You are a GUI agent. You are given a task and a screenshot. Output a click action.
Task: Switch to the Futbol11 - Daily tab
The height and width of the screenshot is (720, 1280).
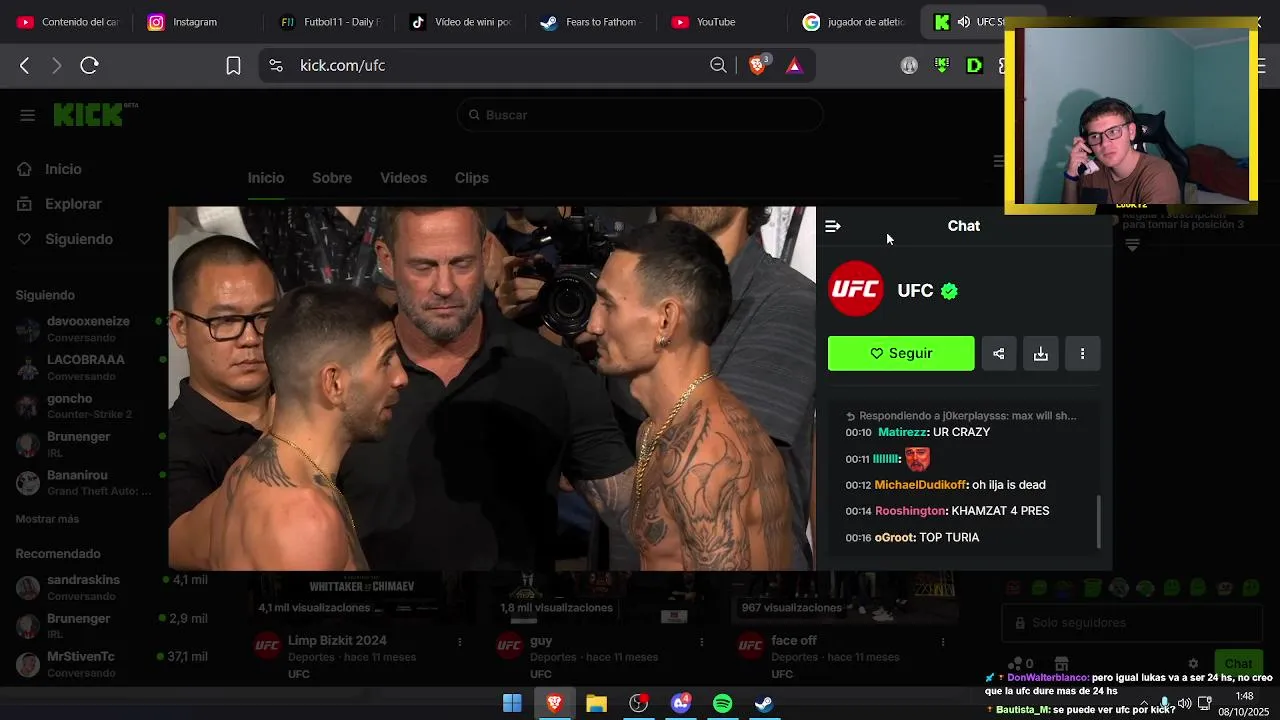point(330,22)
